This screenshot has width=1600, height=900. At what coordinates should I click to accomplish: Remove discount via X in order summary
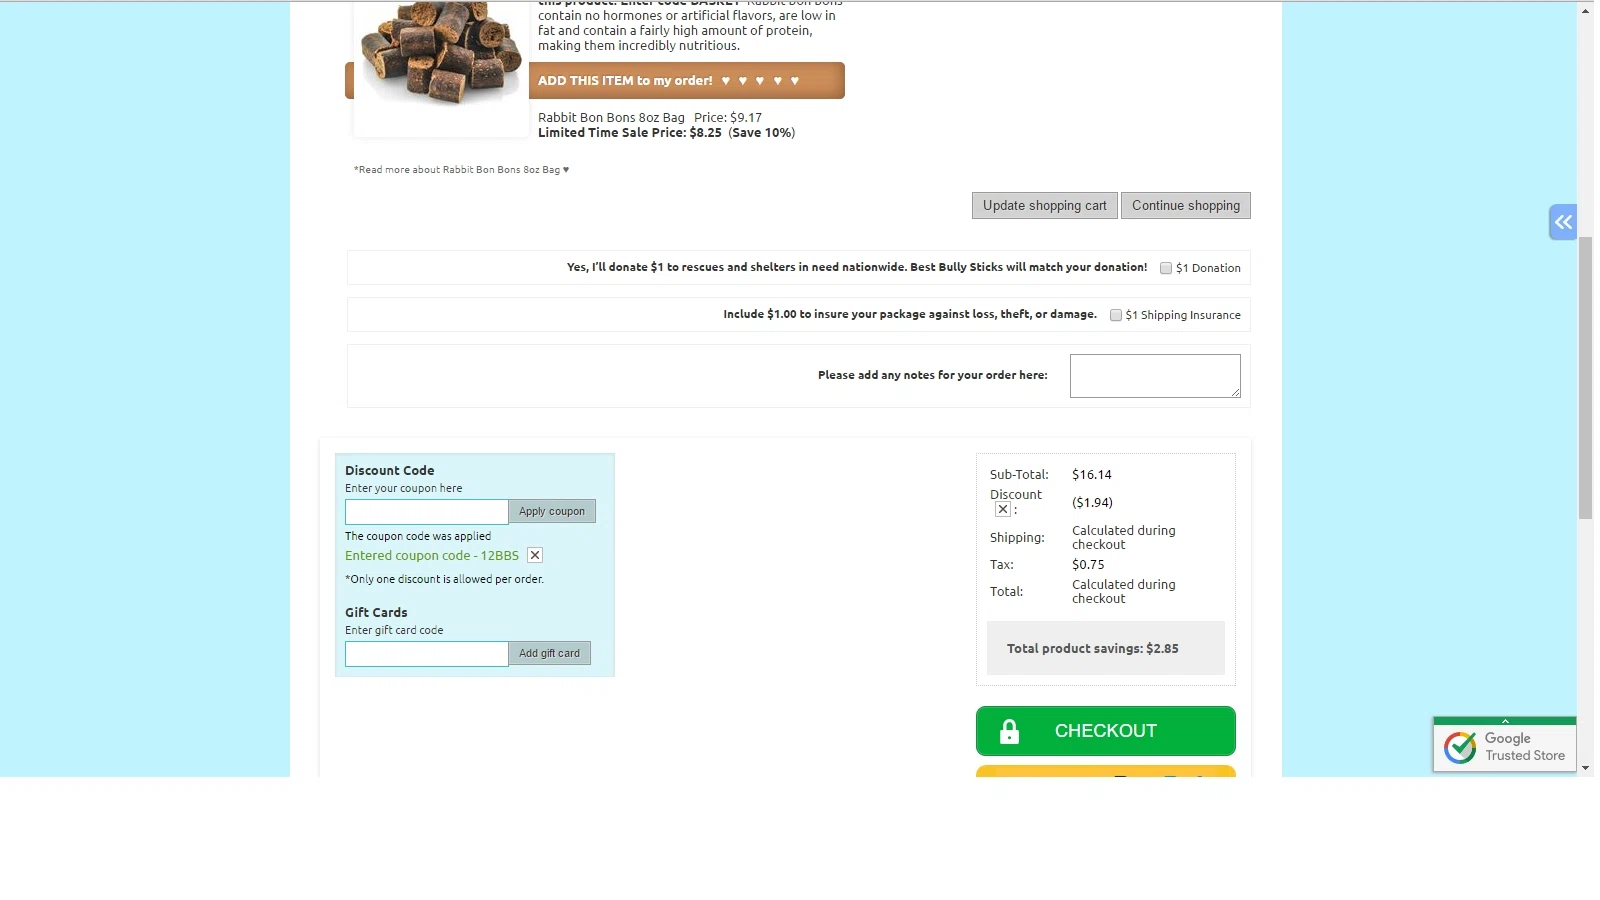[x=1002, y=509]
